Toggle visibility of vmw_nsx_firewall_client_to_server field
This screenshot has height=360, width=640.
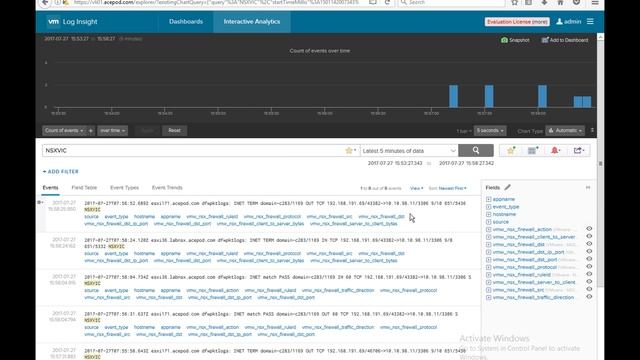[589, 236]
